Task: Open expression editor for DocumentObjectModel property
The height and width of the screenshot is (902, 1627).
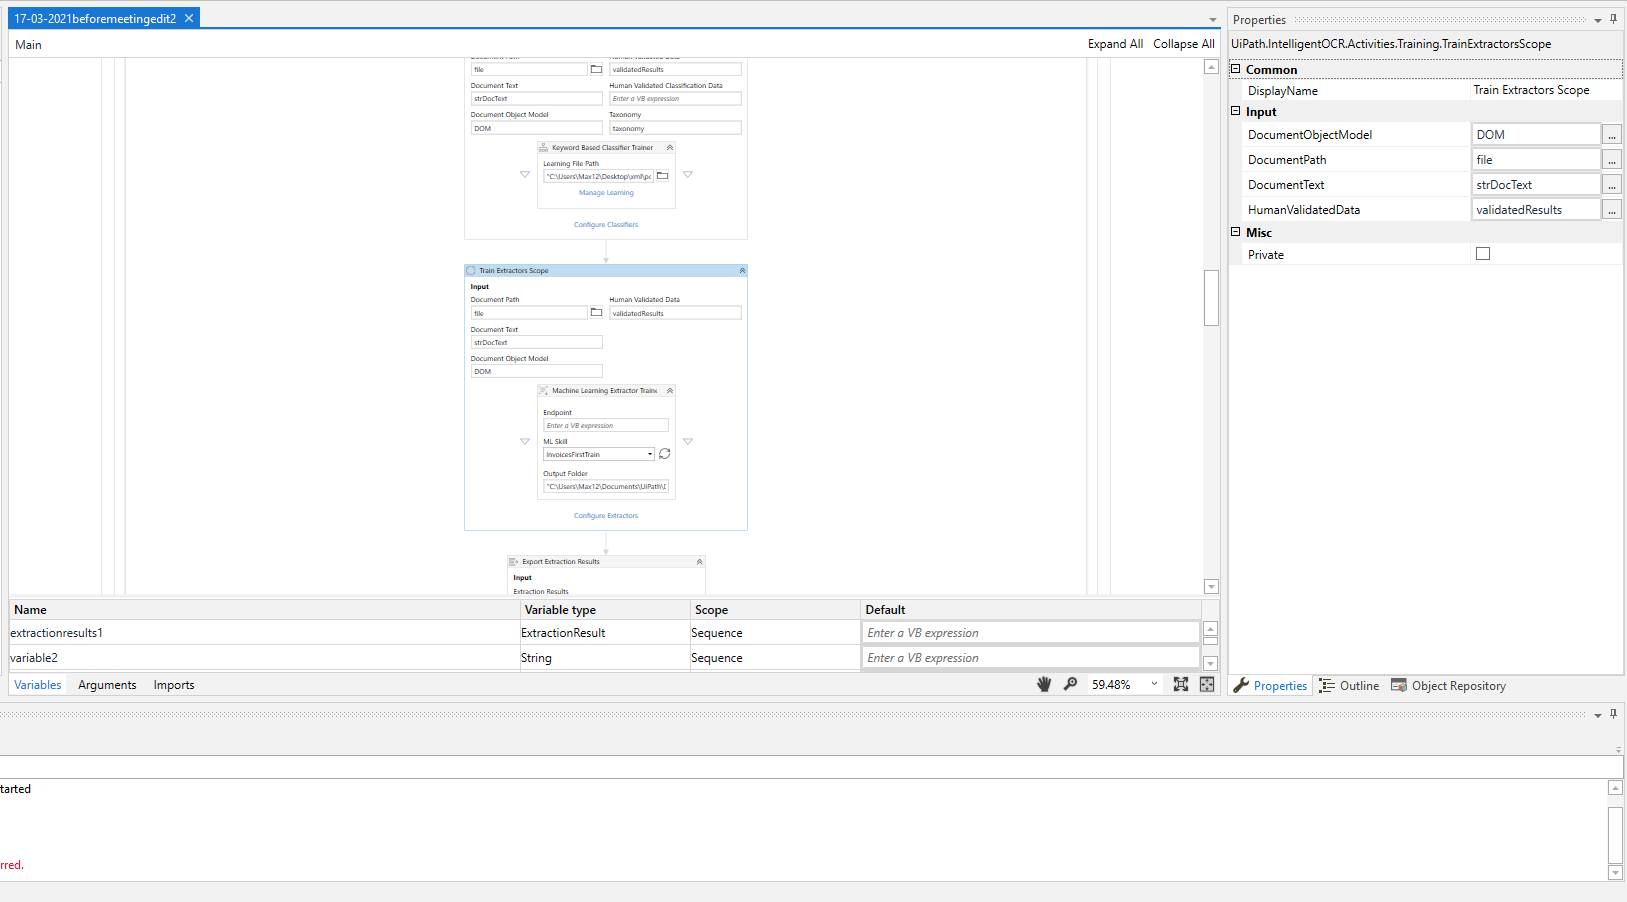Action: [x=1612, y=134]
